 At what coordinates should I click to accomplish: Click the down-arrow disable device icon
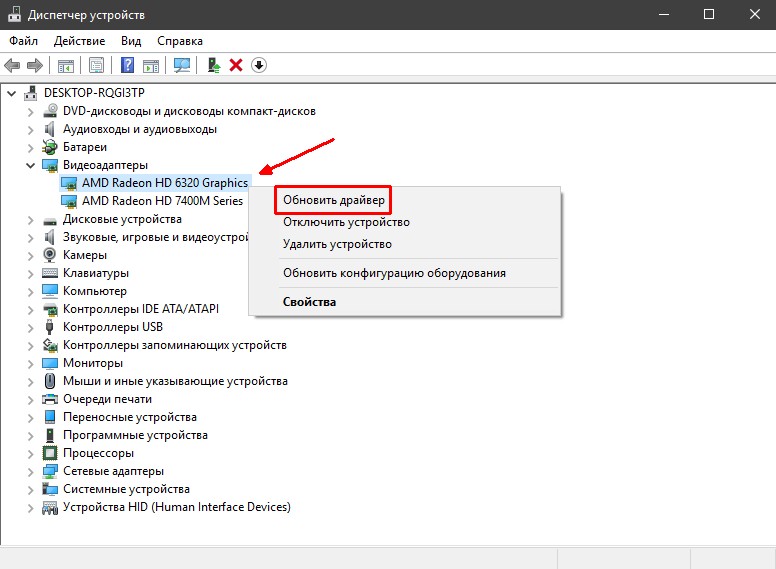pyautogui.click(x=259, y=65)
